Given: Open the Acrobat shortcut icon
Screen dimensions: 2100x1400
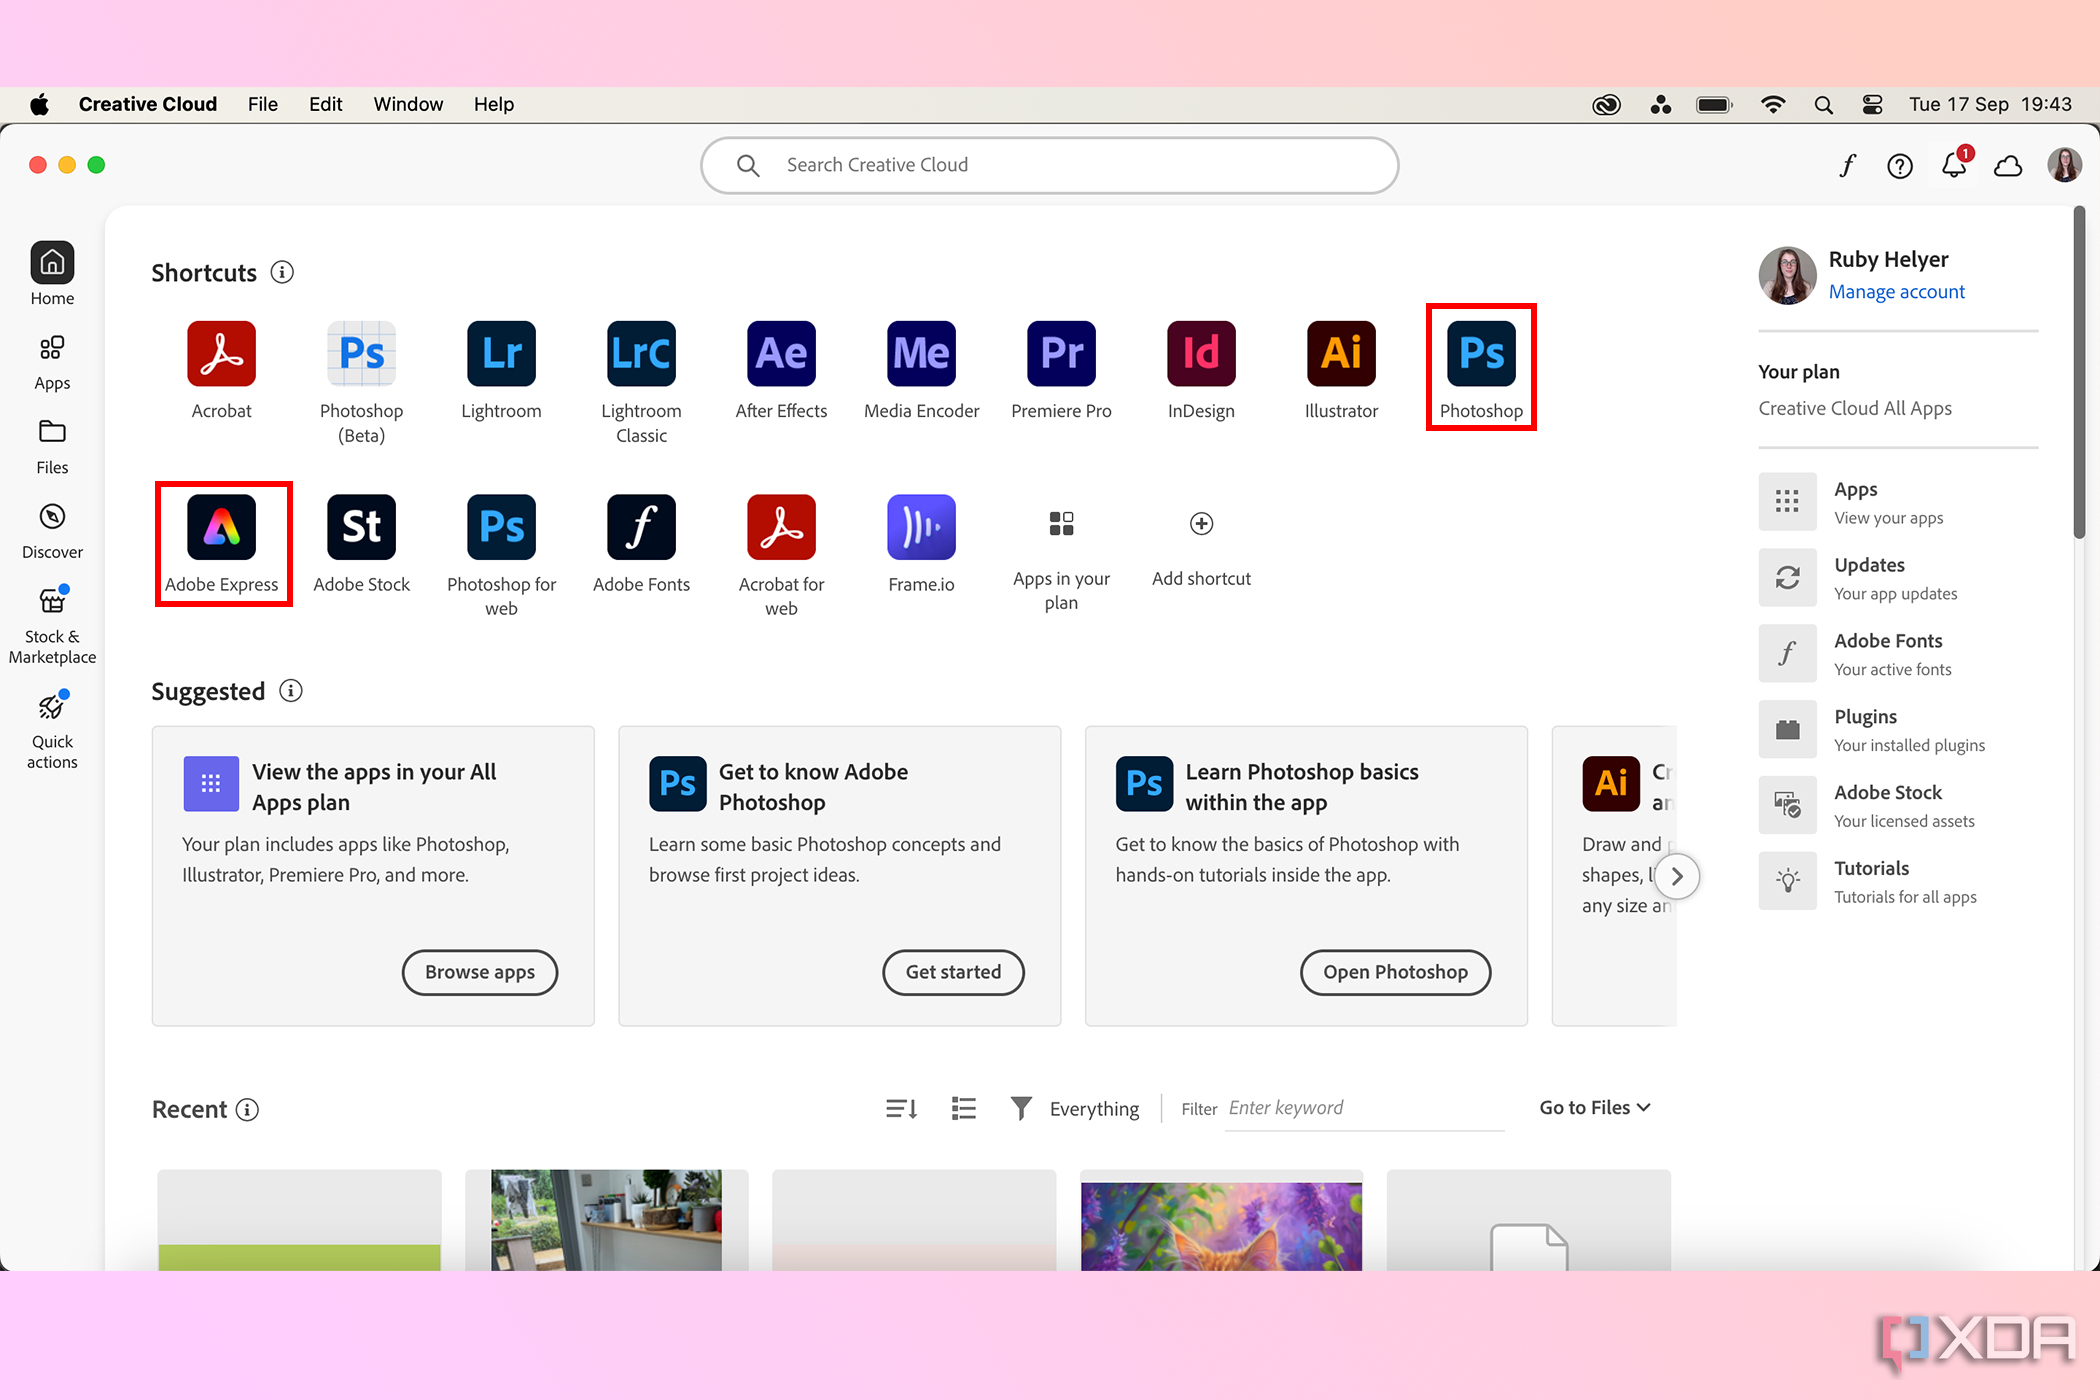Looking at the screenshot, I should coord(221,354).
